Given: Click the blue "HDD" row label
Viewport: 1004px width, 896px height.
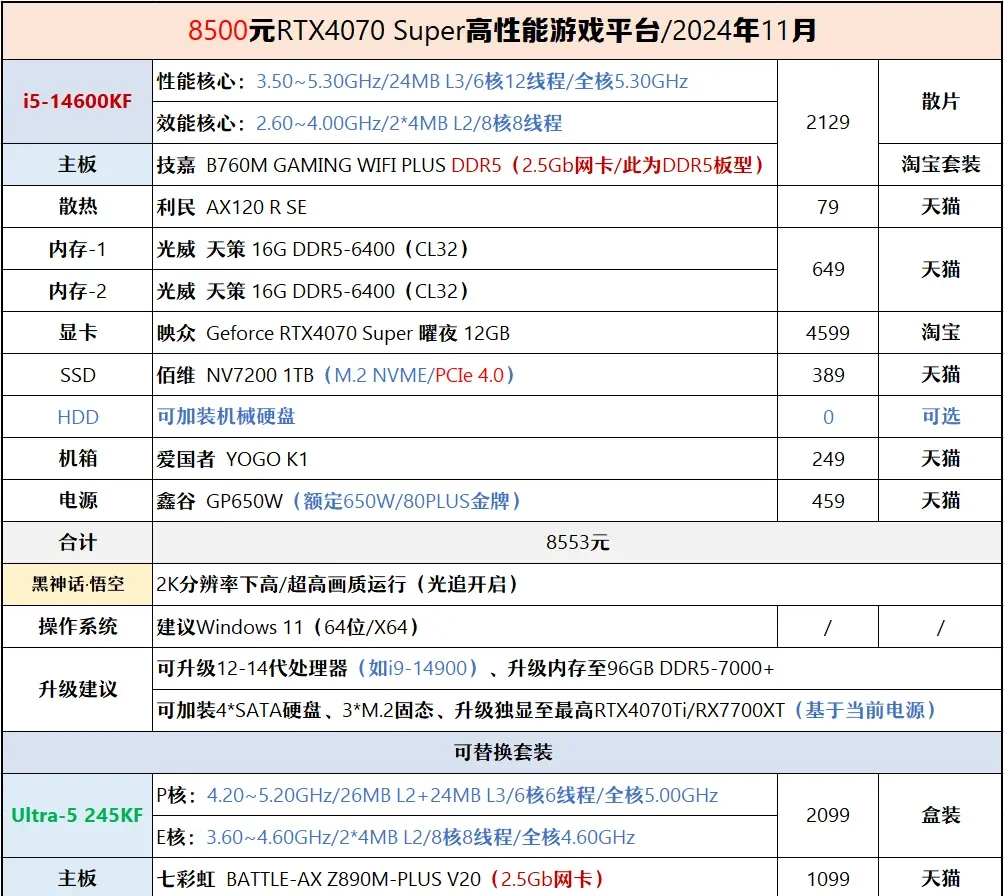Looking at the screenshot, I should pyautogui.click(x=77, y=417).
